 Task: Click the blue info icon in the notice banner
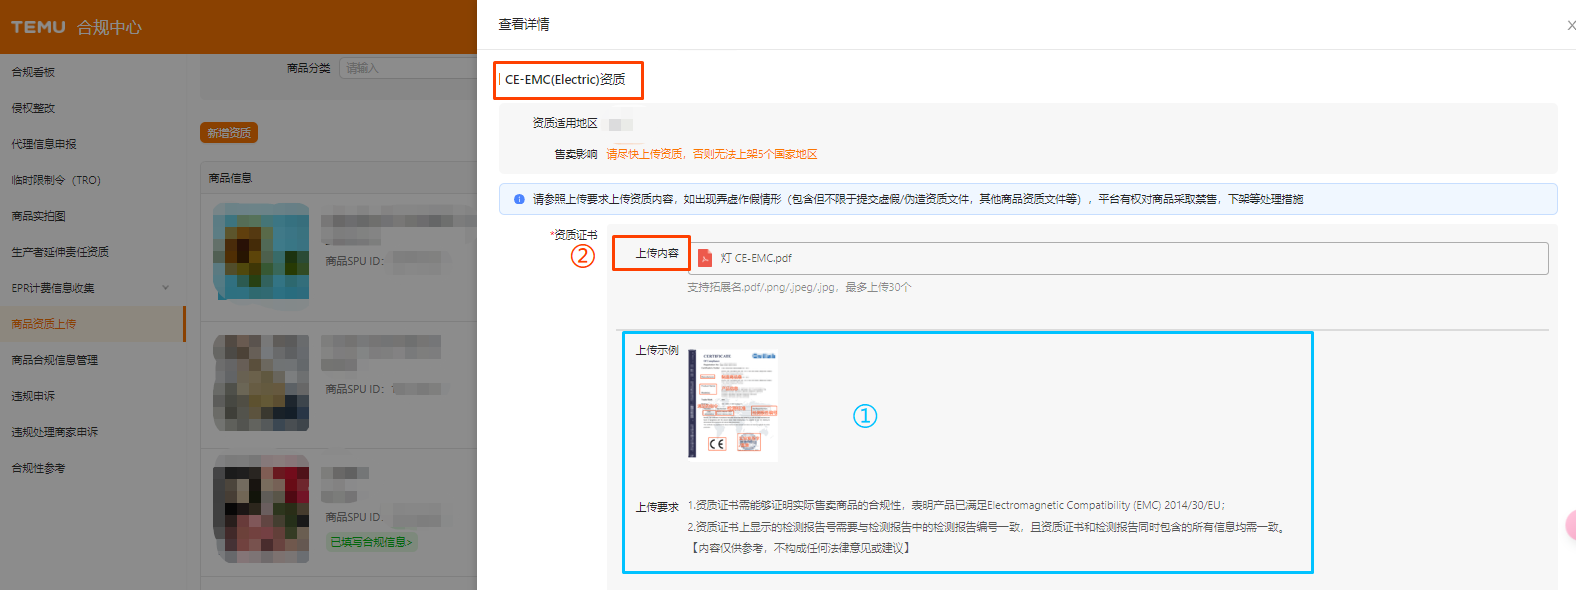pyautogui.click(x=519, y=199)
